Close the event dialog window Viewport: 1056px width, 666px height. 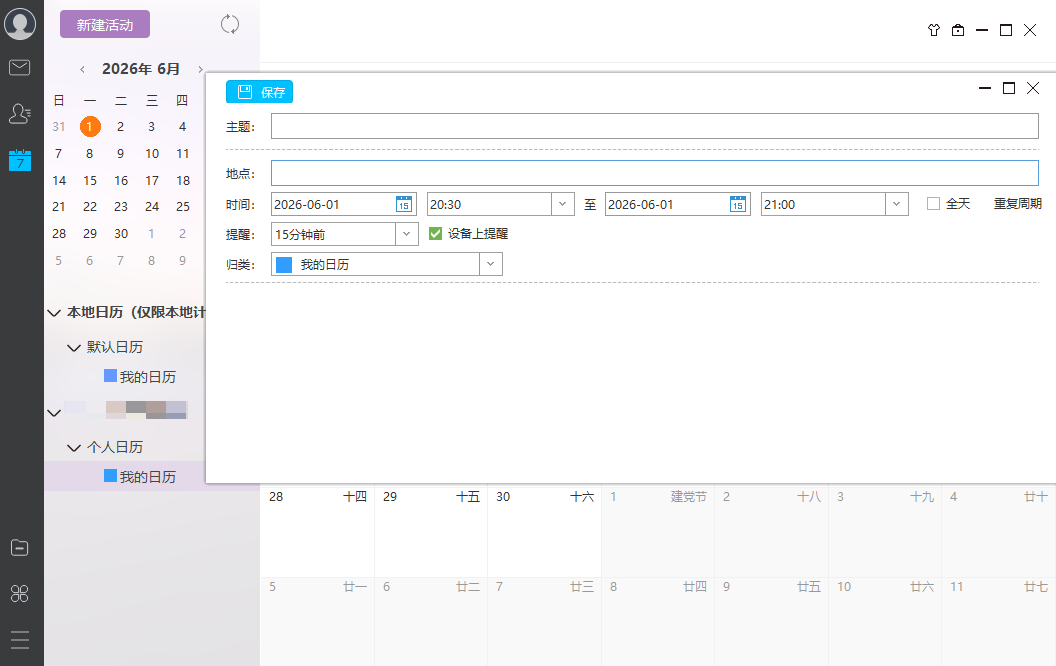point(1032,88)
